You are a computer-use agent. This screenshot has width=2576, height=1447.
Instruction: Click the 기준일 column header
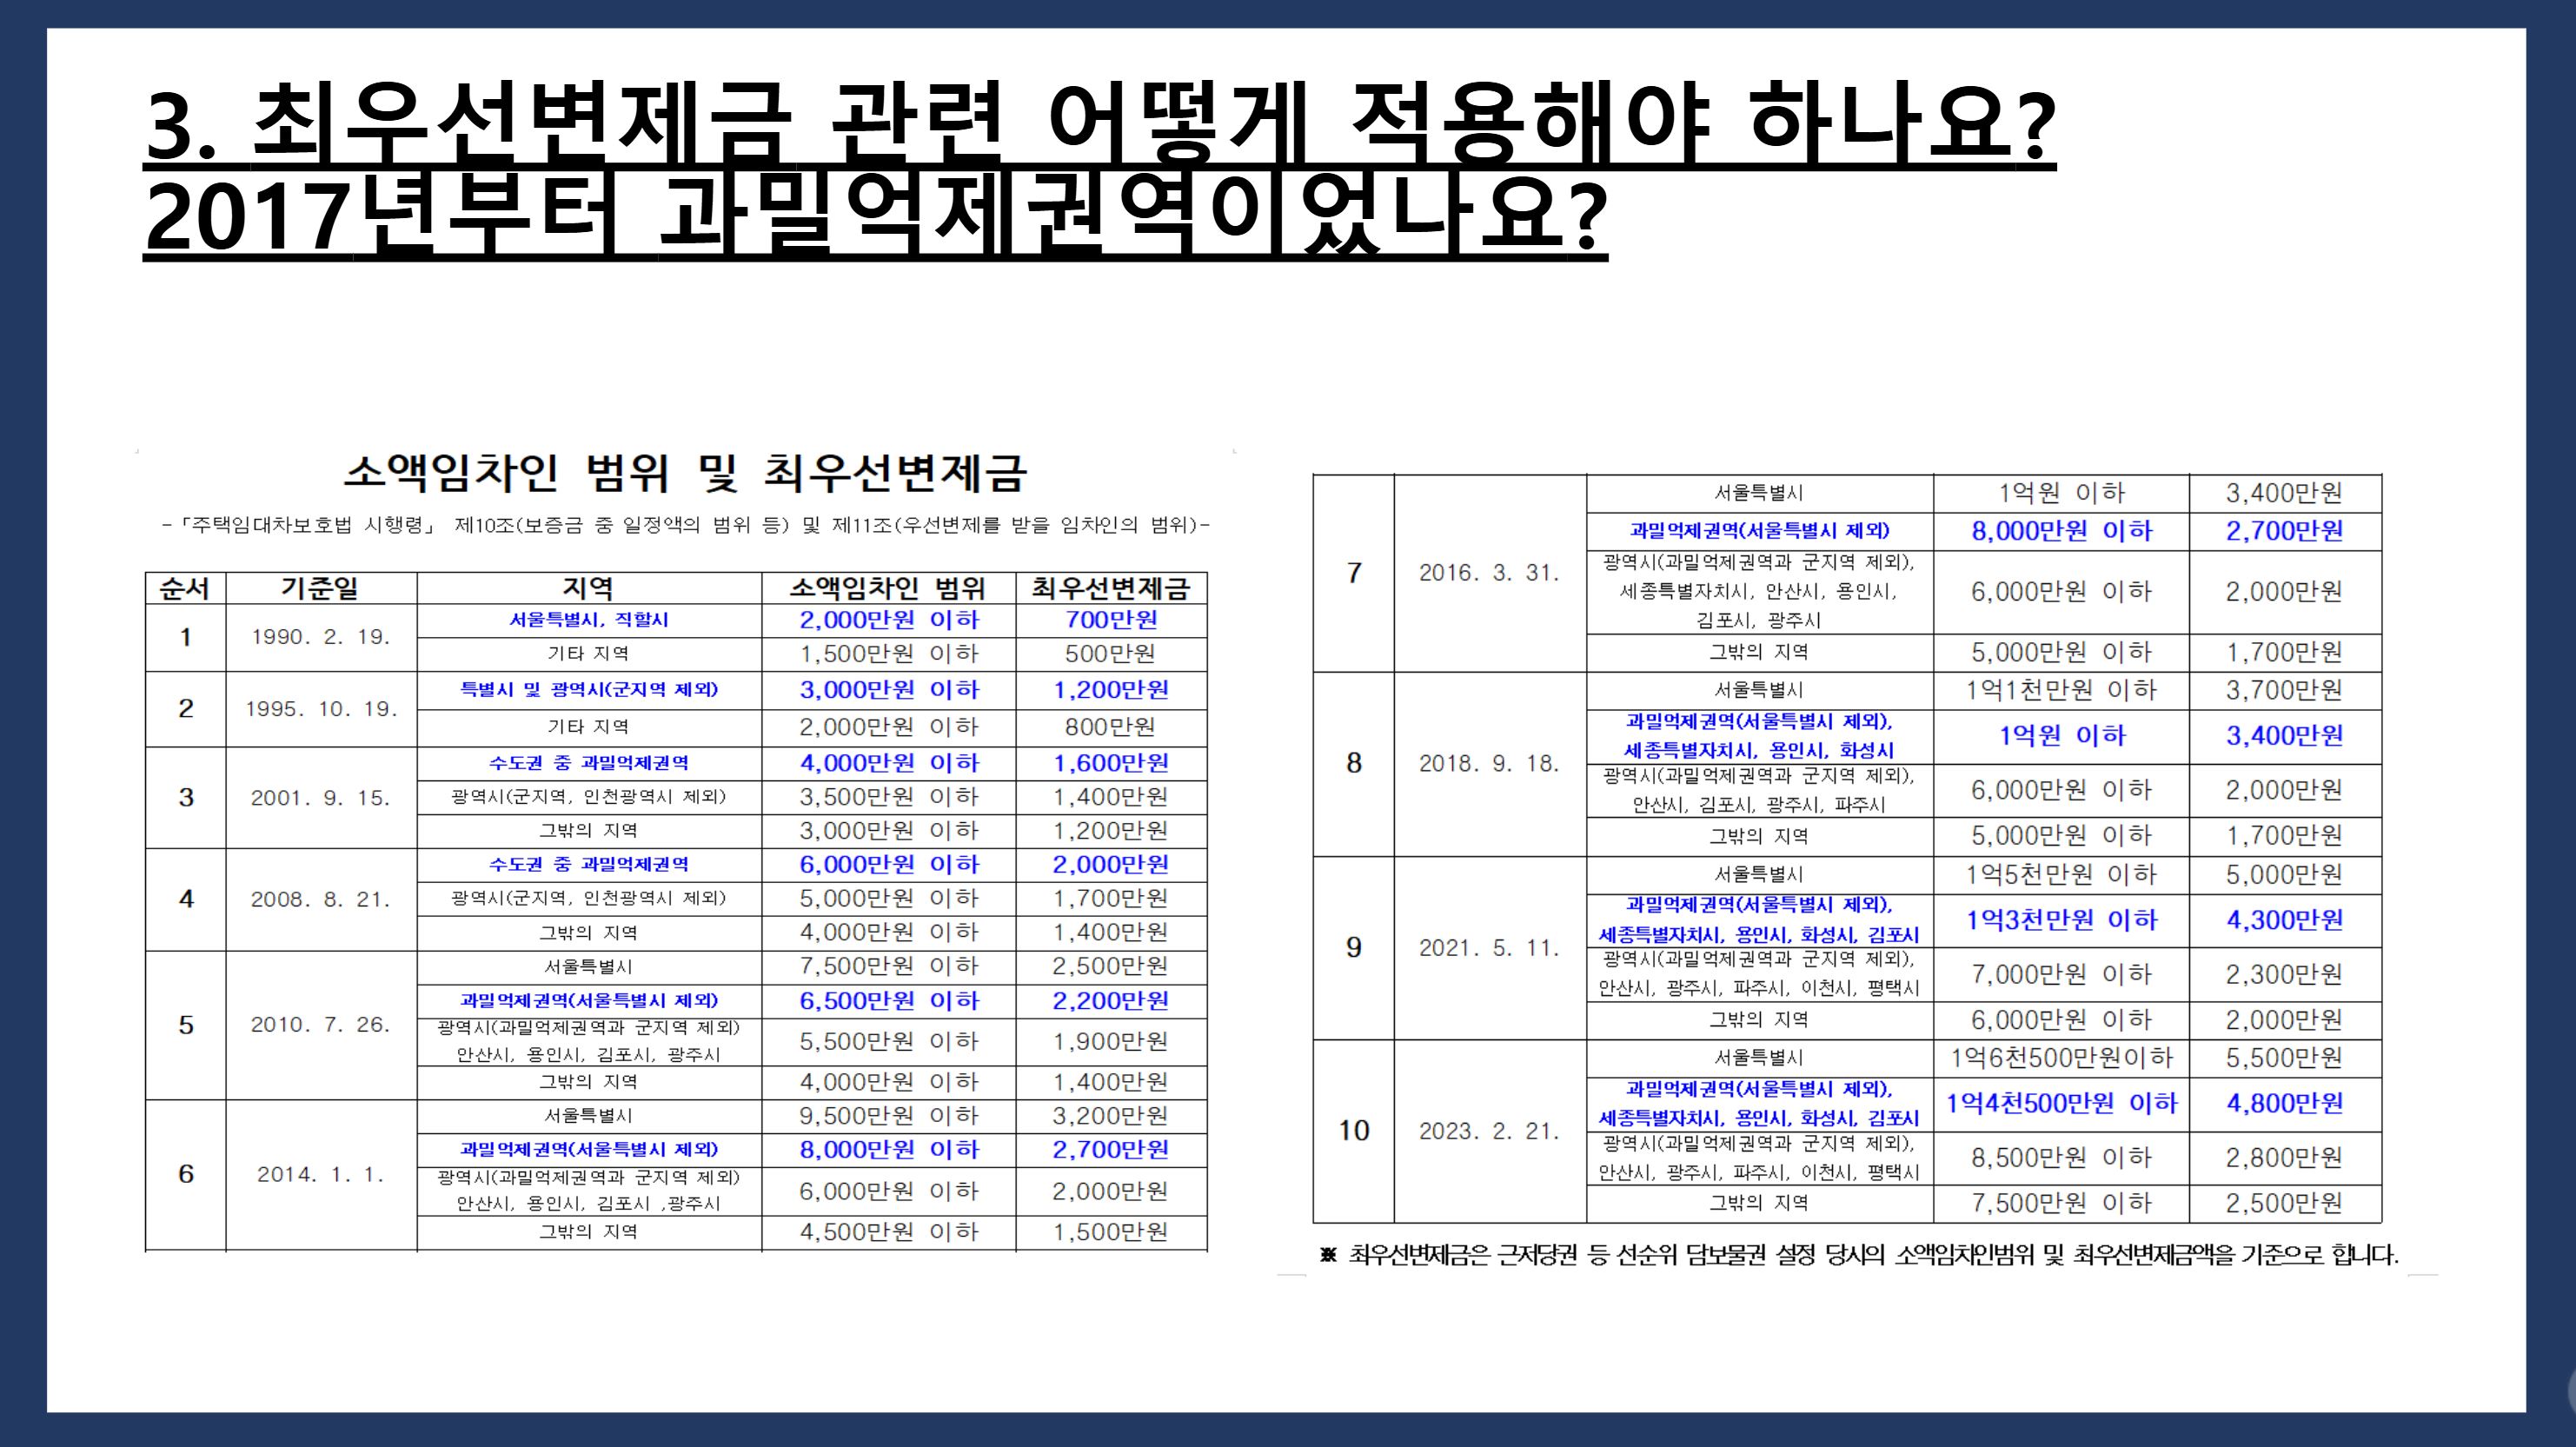[x=320, y=588]
